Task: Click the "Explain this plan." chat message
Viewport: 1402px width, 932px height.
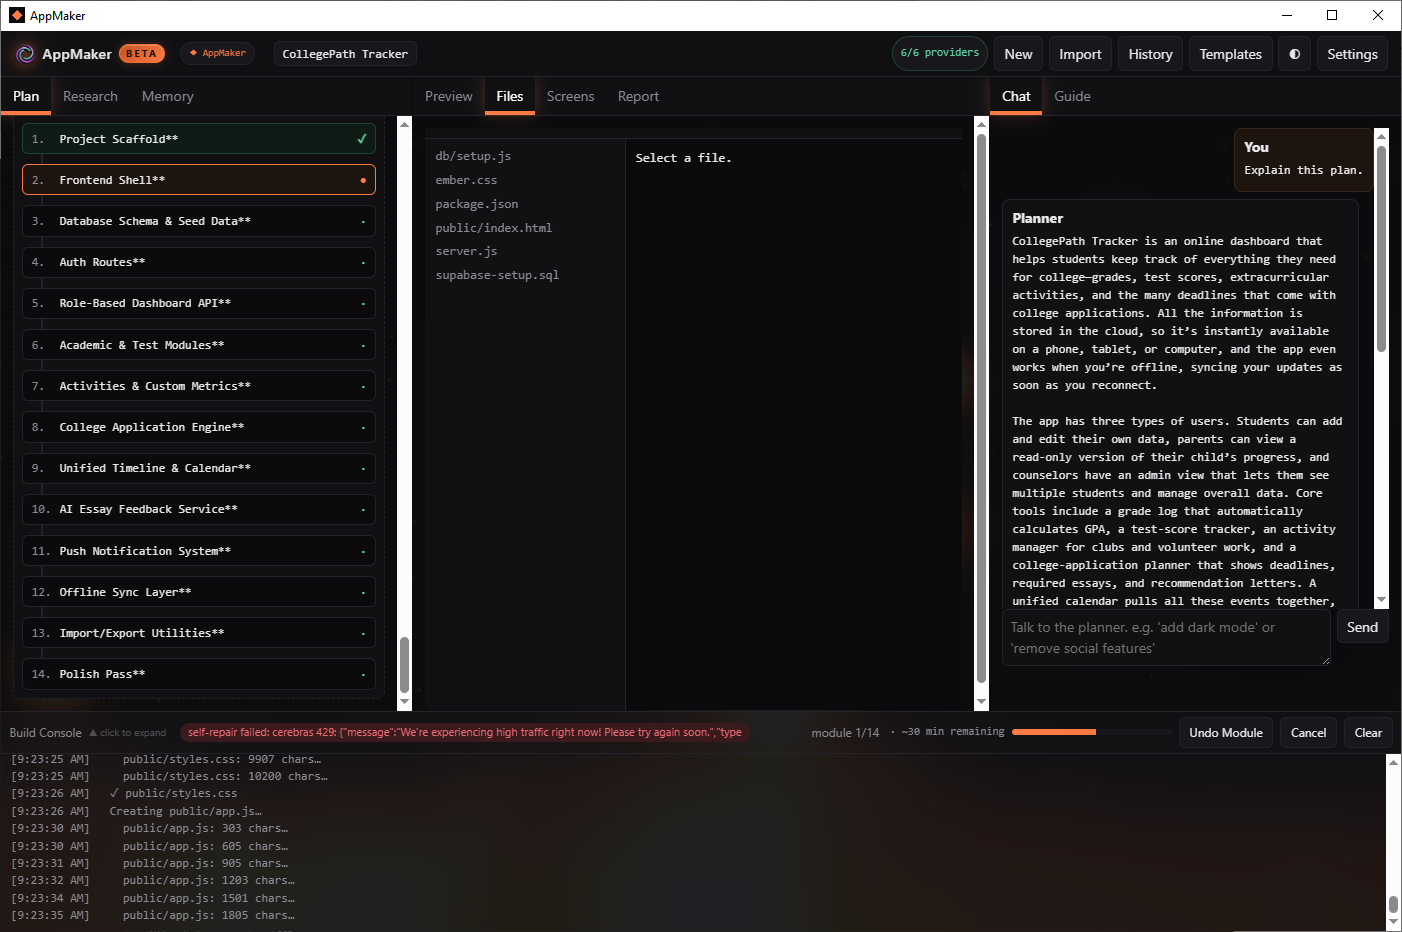Action: pos(1303,170)
